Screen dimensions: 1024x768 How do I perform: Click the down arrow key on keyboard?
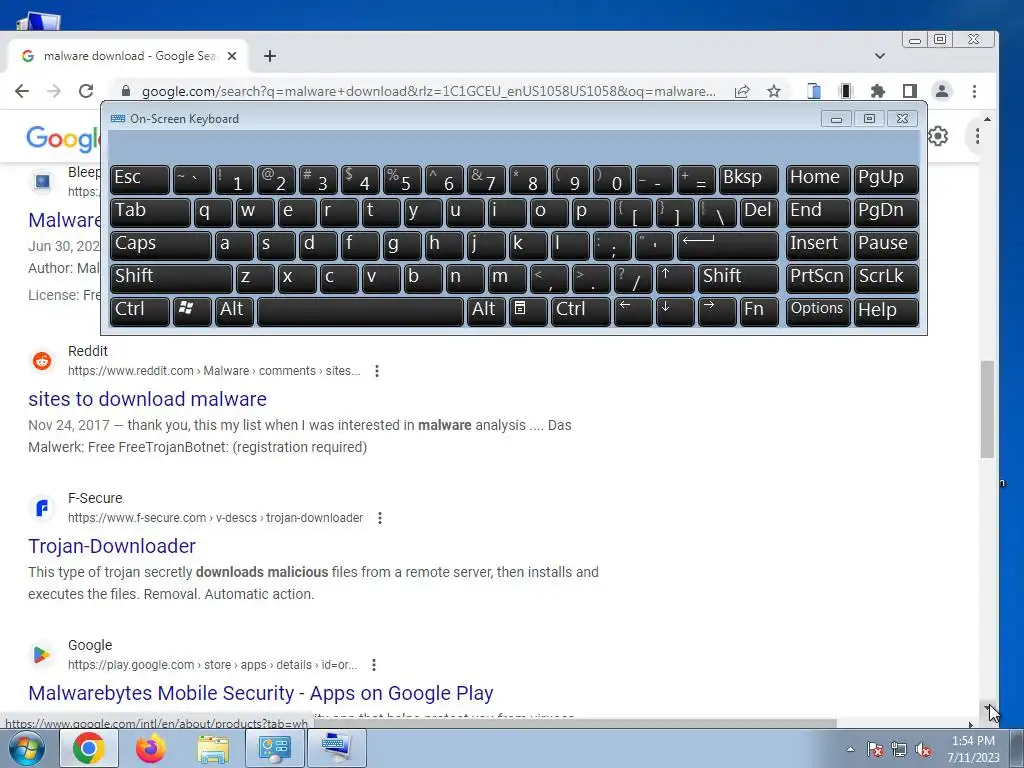pos(675,312)
